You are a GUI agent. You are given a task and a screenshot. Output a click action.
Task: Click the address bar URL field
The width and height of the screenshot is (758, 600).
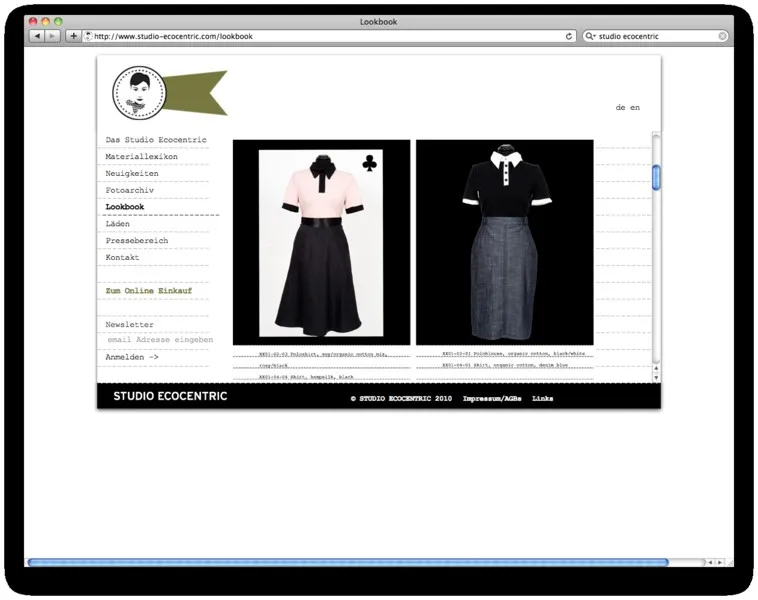point(329,36)
